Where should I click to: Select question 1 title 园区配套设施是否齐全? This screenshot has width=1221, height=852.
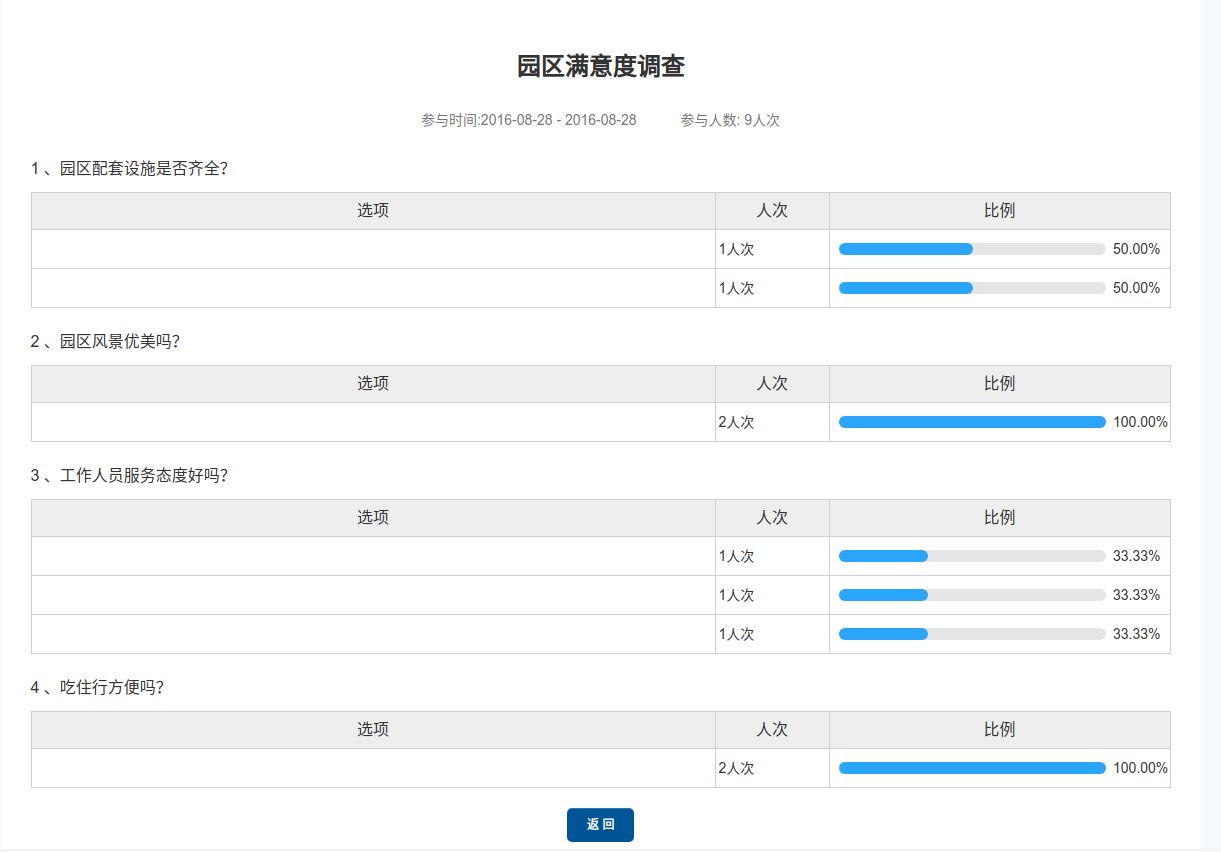130,168
